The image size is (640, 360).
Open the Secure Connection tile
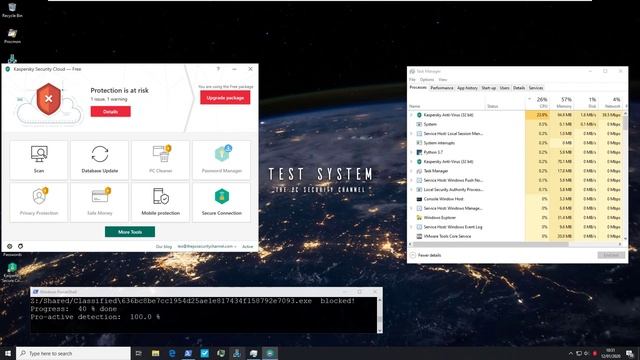(x=222, y=202)
